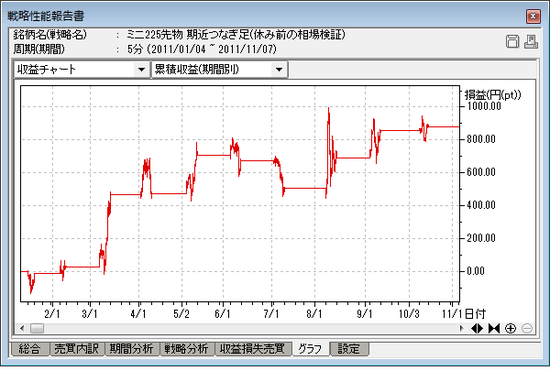Switch to the 収益損失売買 tab
550x371 pixels.
tap(253, 349)
